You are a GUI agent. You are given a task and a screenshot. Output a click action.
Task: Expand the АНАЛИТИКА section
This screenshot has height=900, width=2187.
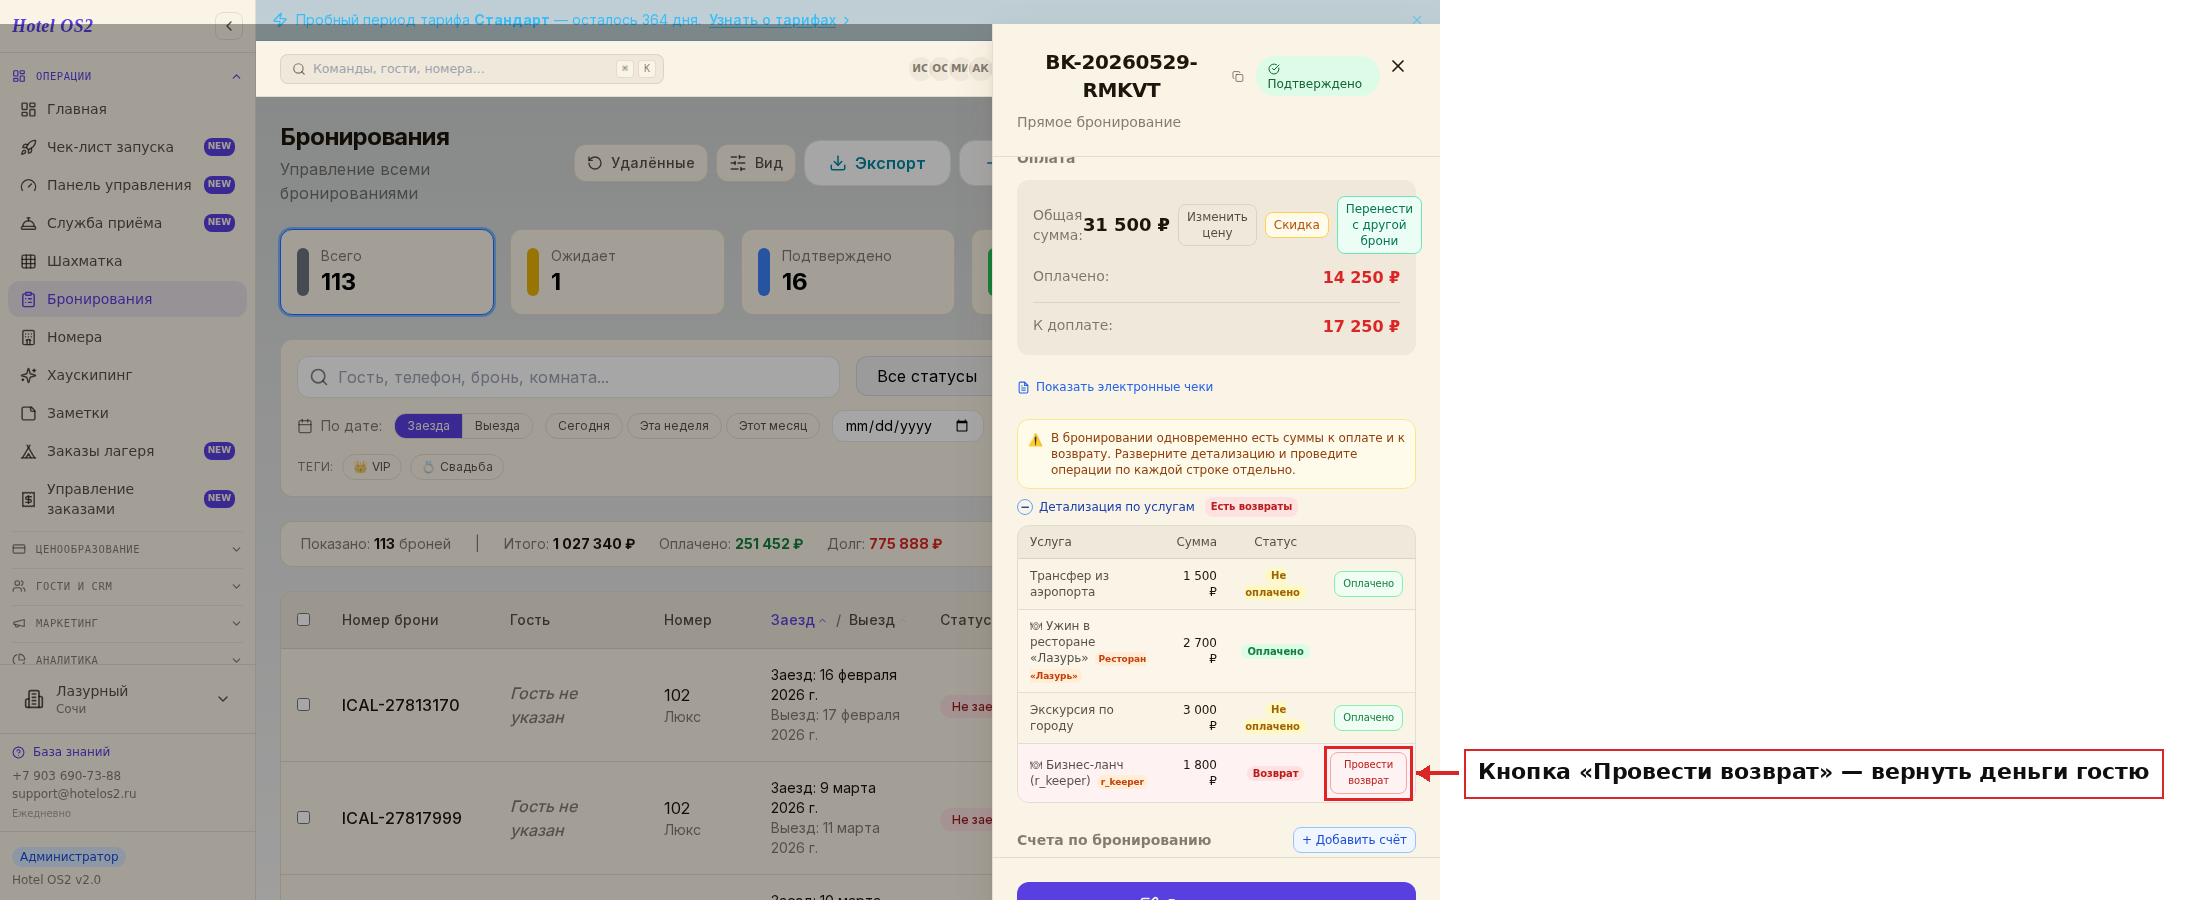click(127, 659)
